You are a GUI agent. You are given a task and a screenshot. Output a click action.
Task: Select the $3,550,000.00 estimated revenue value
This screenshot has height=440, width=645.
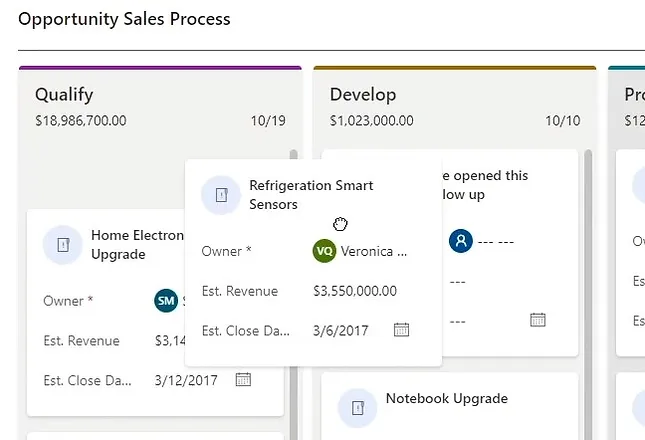point(355,291)
